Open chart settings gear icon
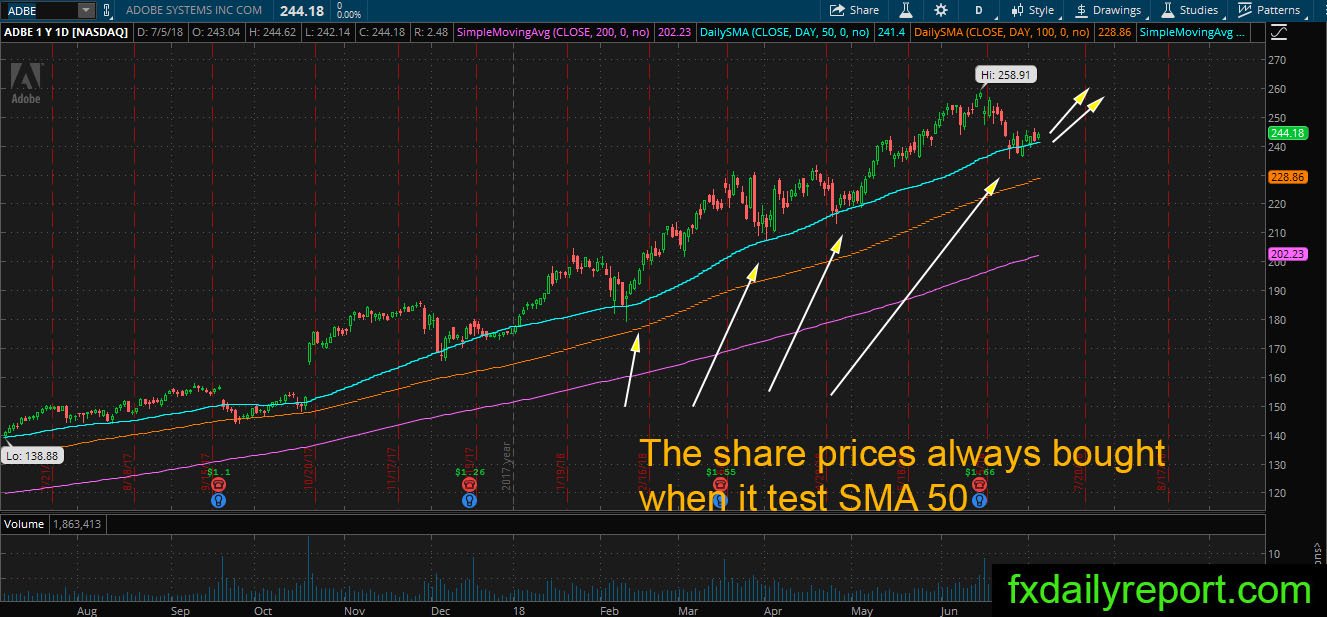This screenshot has height=617, width=1327. 940,10
